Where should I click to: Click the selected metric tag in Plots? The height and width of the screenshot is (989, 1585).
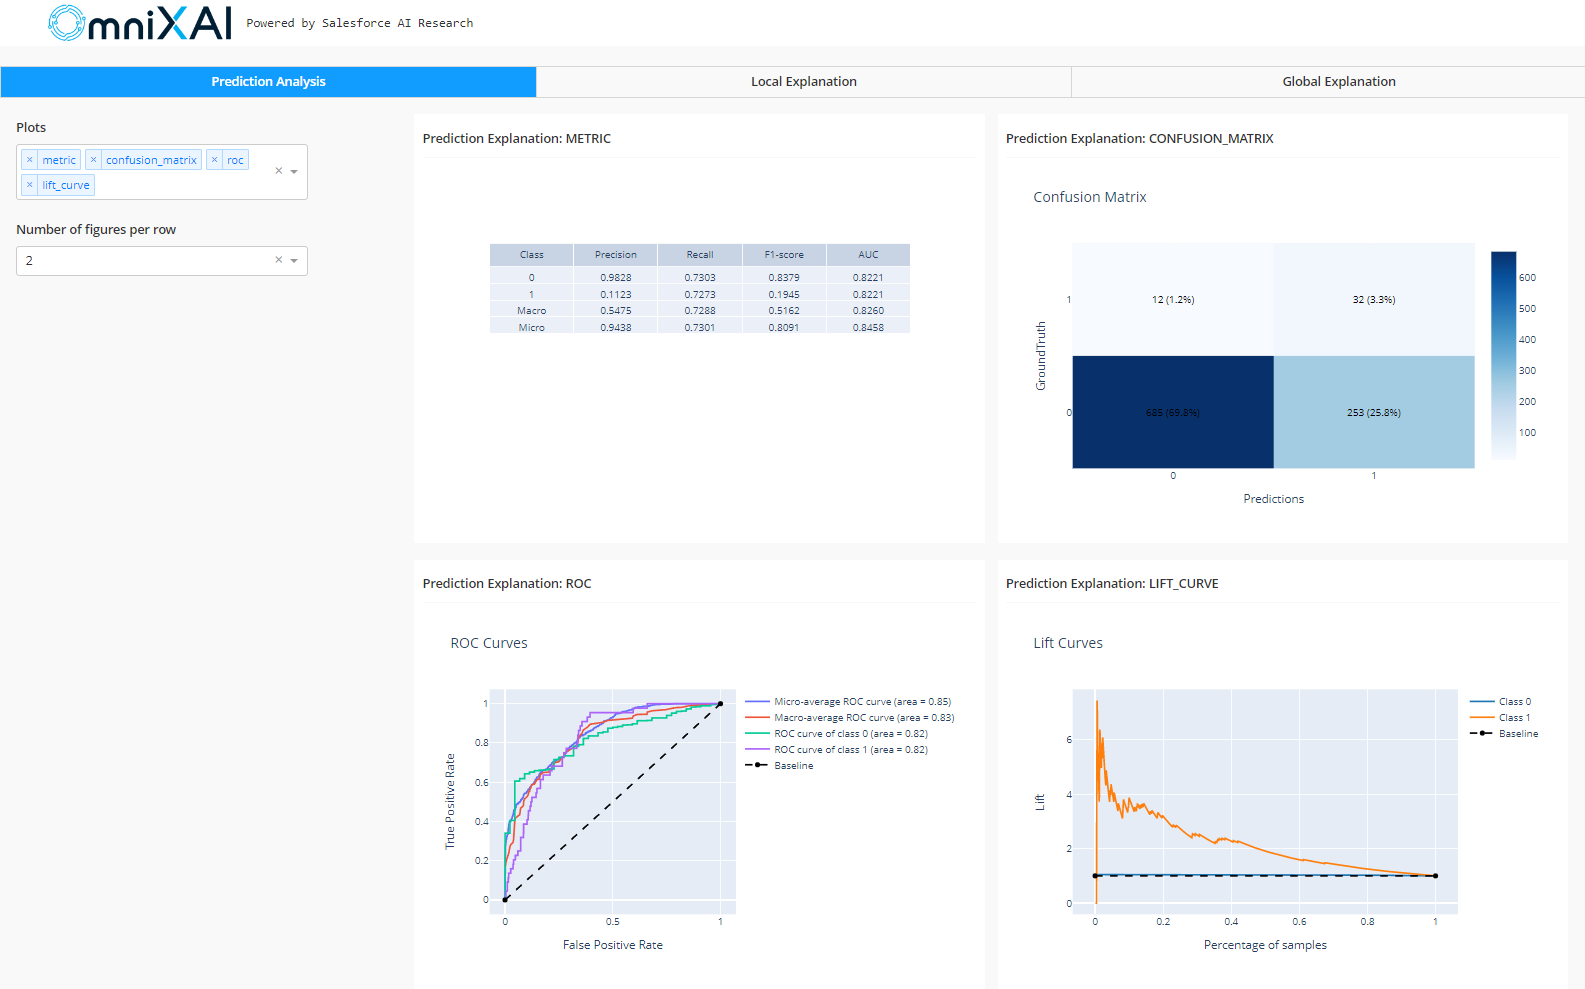(59, 160)
